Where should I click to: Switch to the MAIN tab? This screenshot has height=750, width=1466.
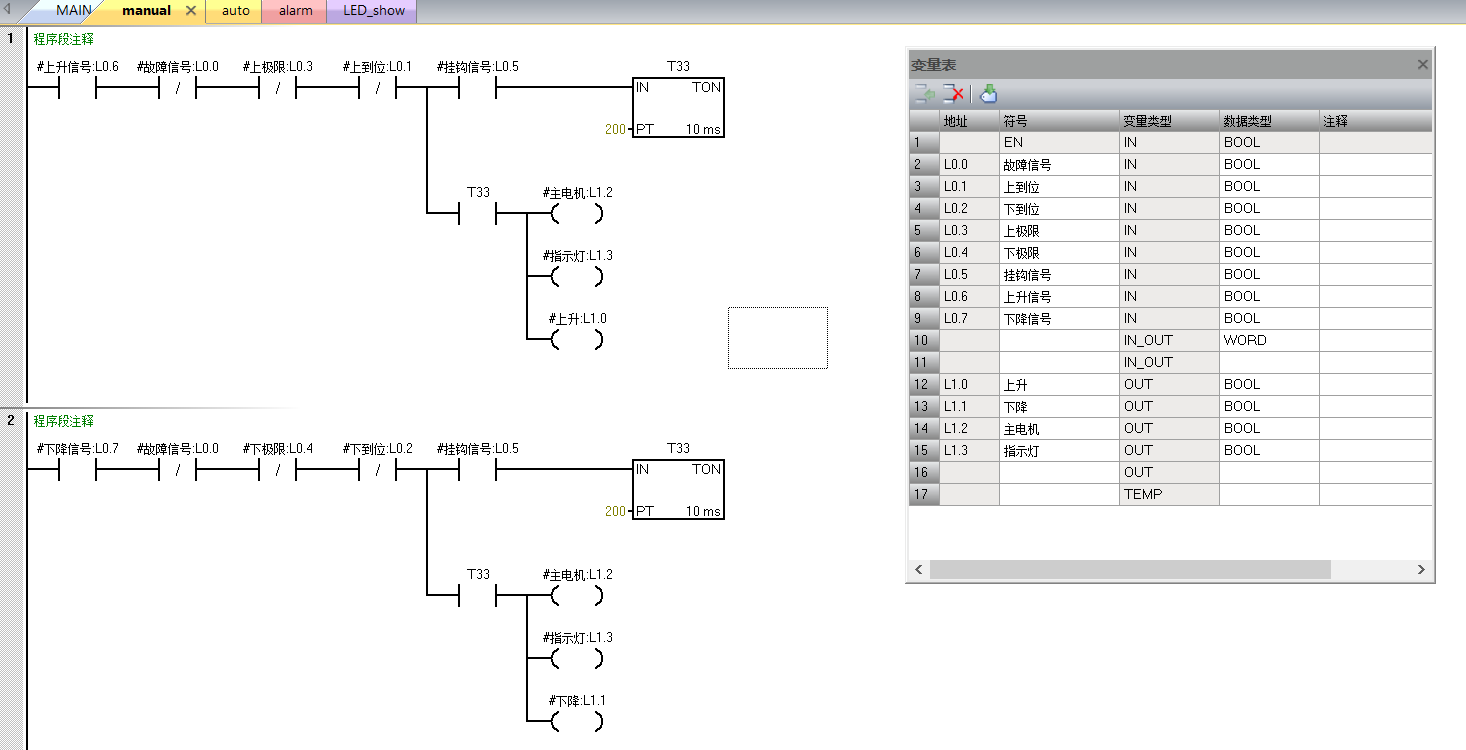(x=73, y=11)
